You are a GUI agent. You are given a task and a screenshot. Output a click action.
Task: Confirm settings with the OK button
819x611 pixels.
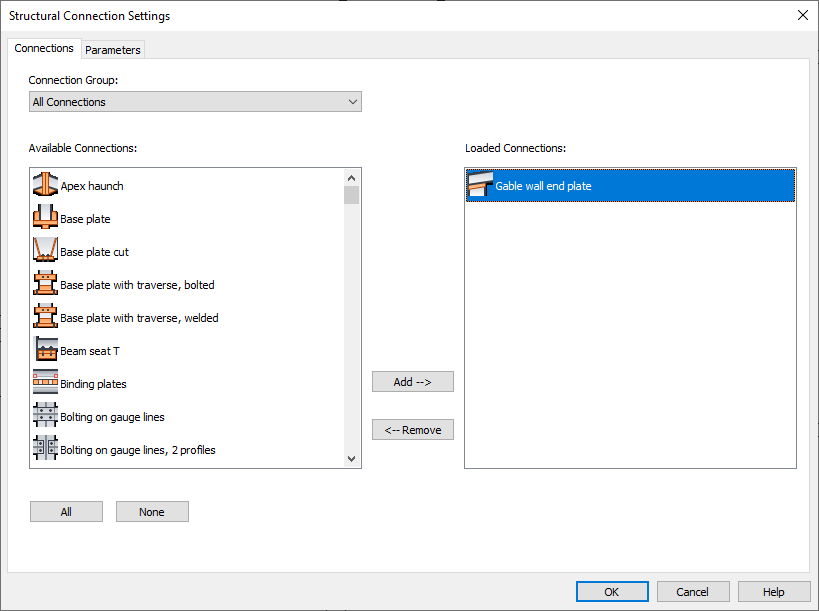pyautogui.click(x=611, y=591)
